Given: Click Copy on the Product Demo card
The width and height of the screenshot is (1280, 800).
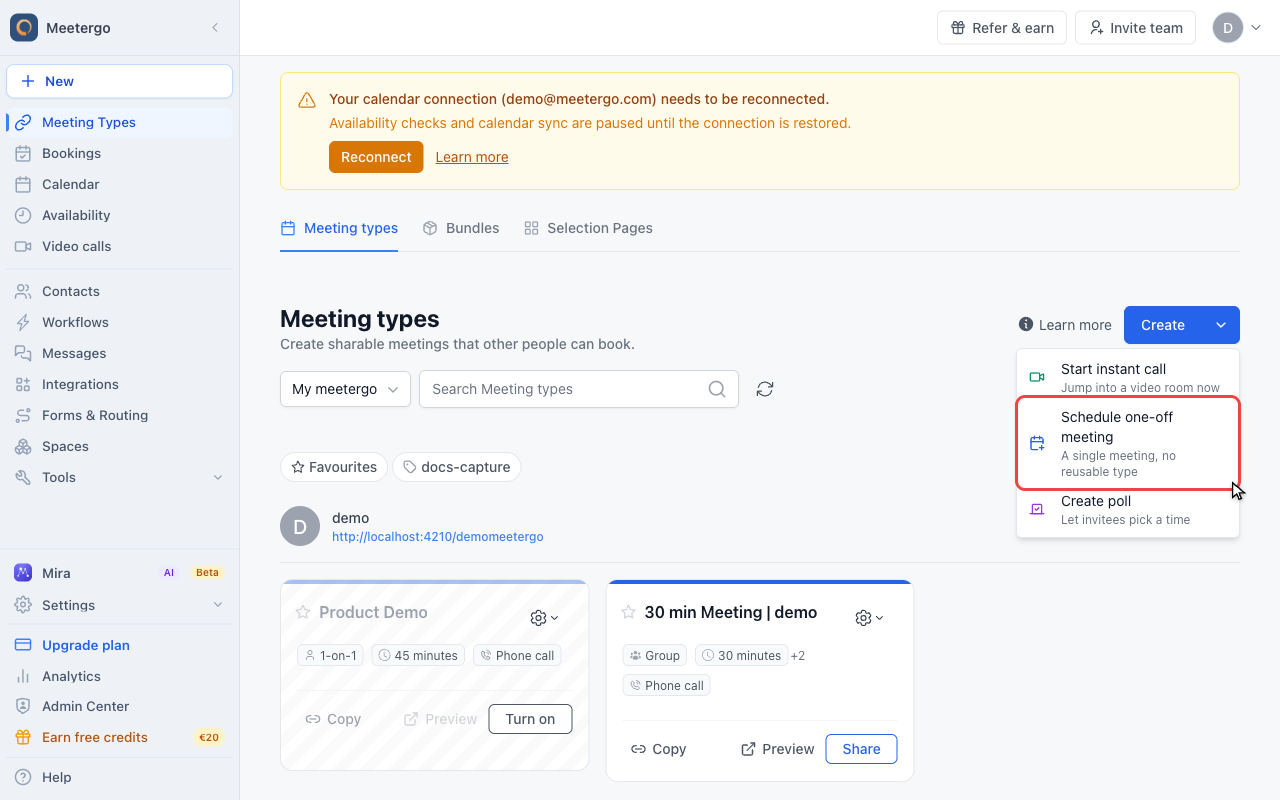Looking at the screenshot, I should (x=333, y=719).
